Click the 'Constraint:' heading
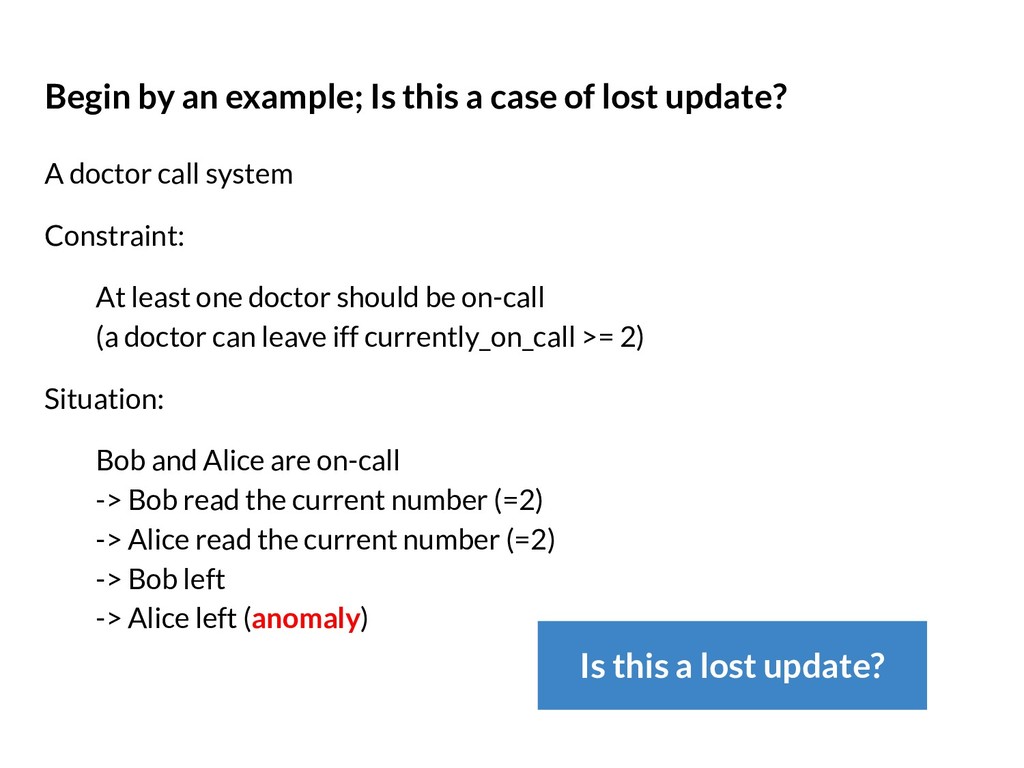The height and width of the screenshot is (768, 1024). click(x=114, y=236)
